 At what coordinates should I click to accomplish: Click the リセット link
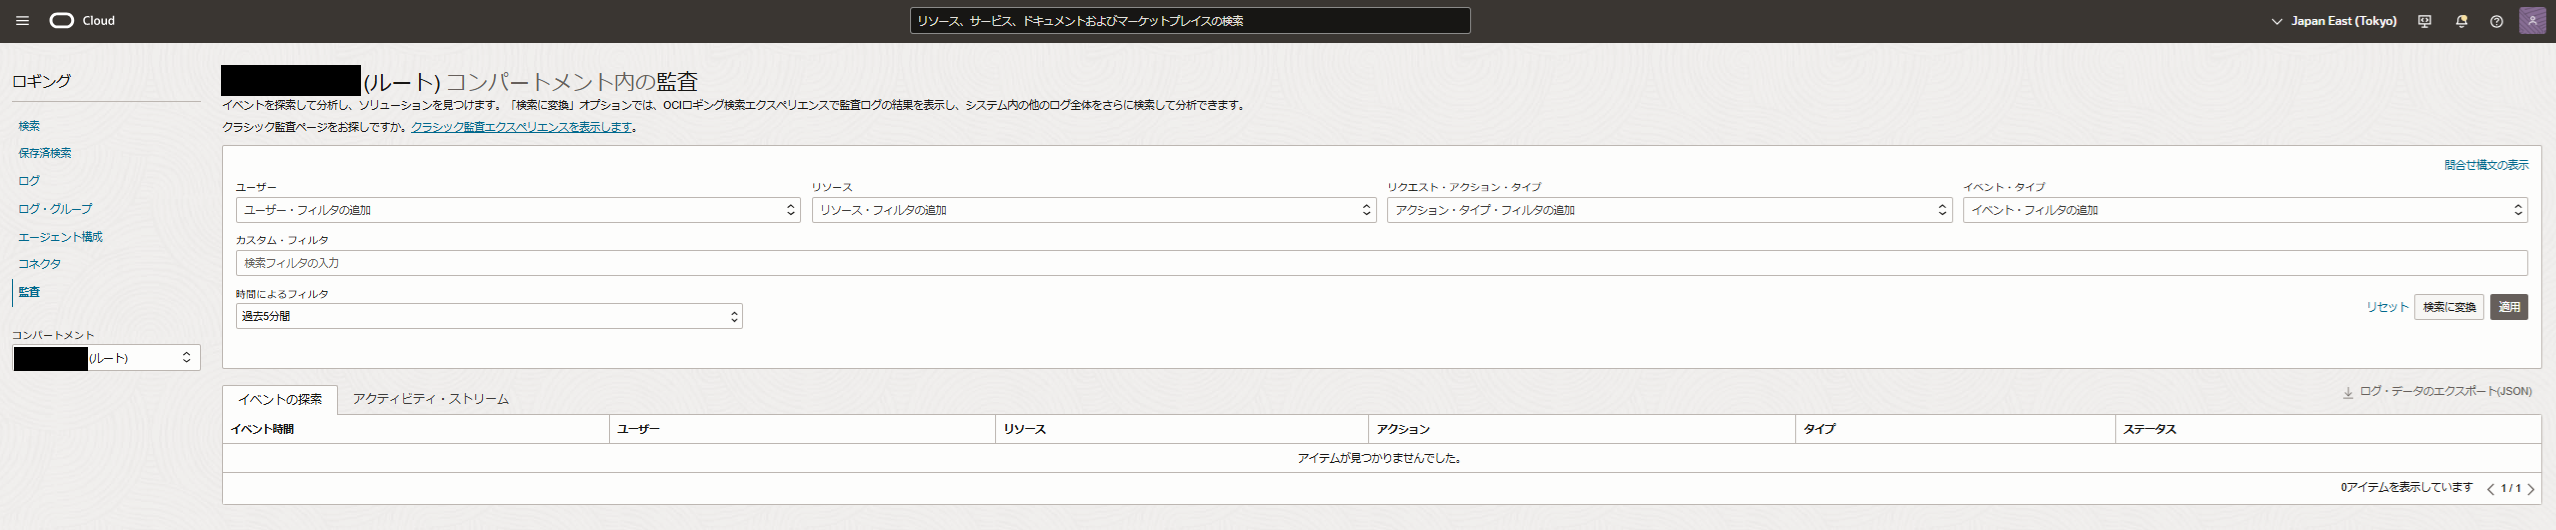pos(2387,307)
